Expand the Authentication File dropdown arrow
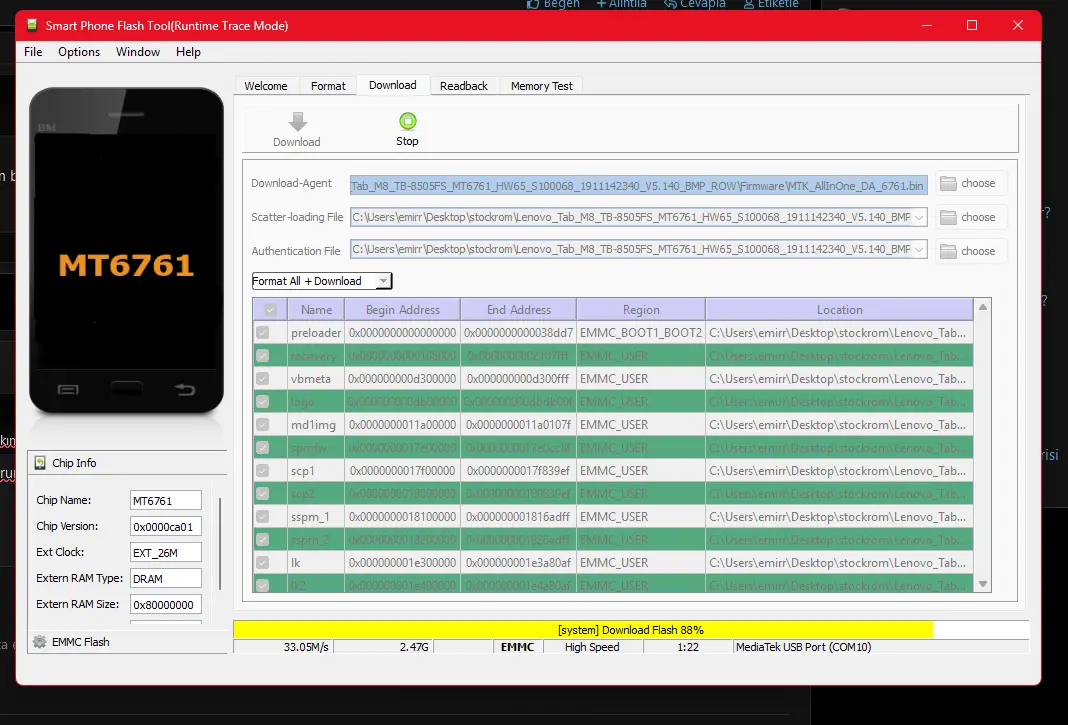 pos(919,249)
